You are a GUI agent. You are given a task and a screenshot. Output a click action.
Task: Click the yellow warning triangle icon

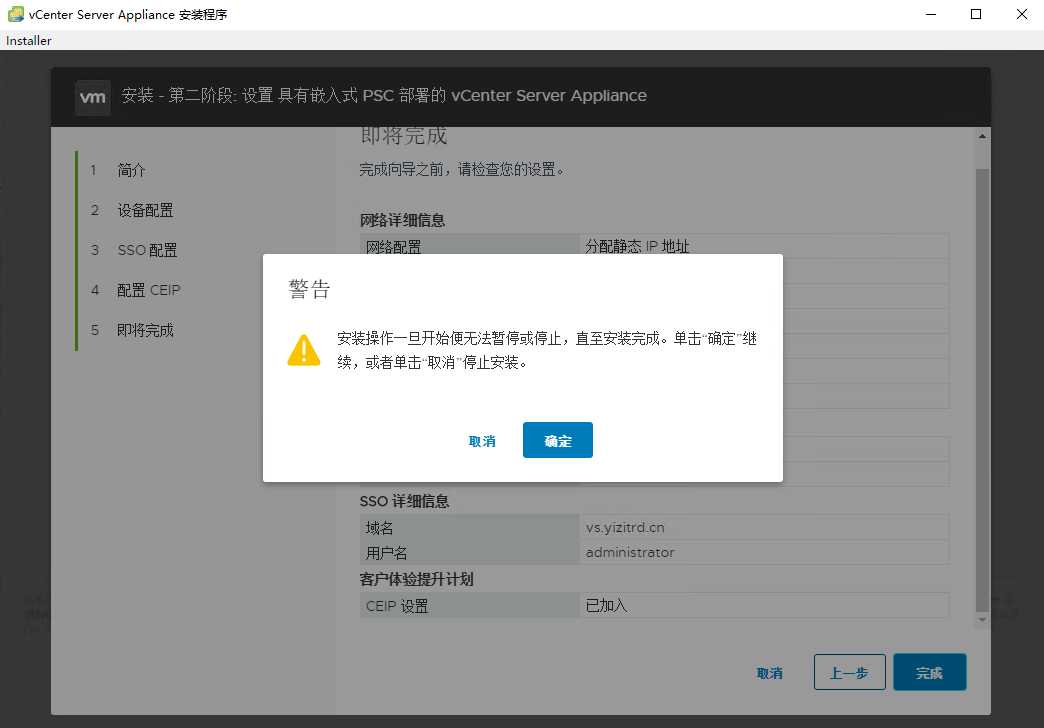click(x=303, y=351)
